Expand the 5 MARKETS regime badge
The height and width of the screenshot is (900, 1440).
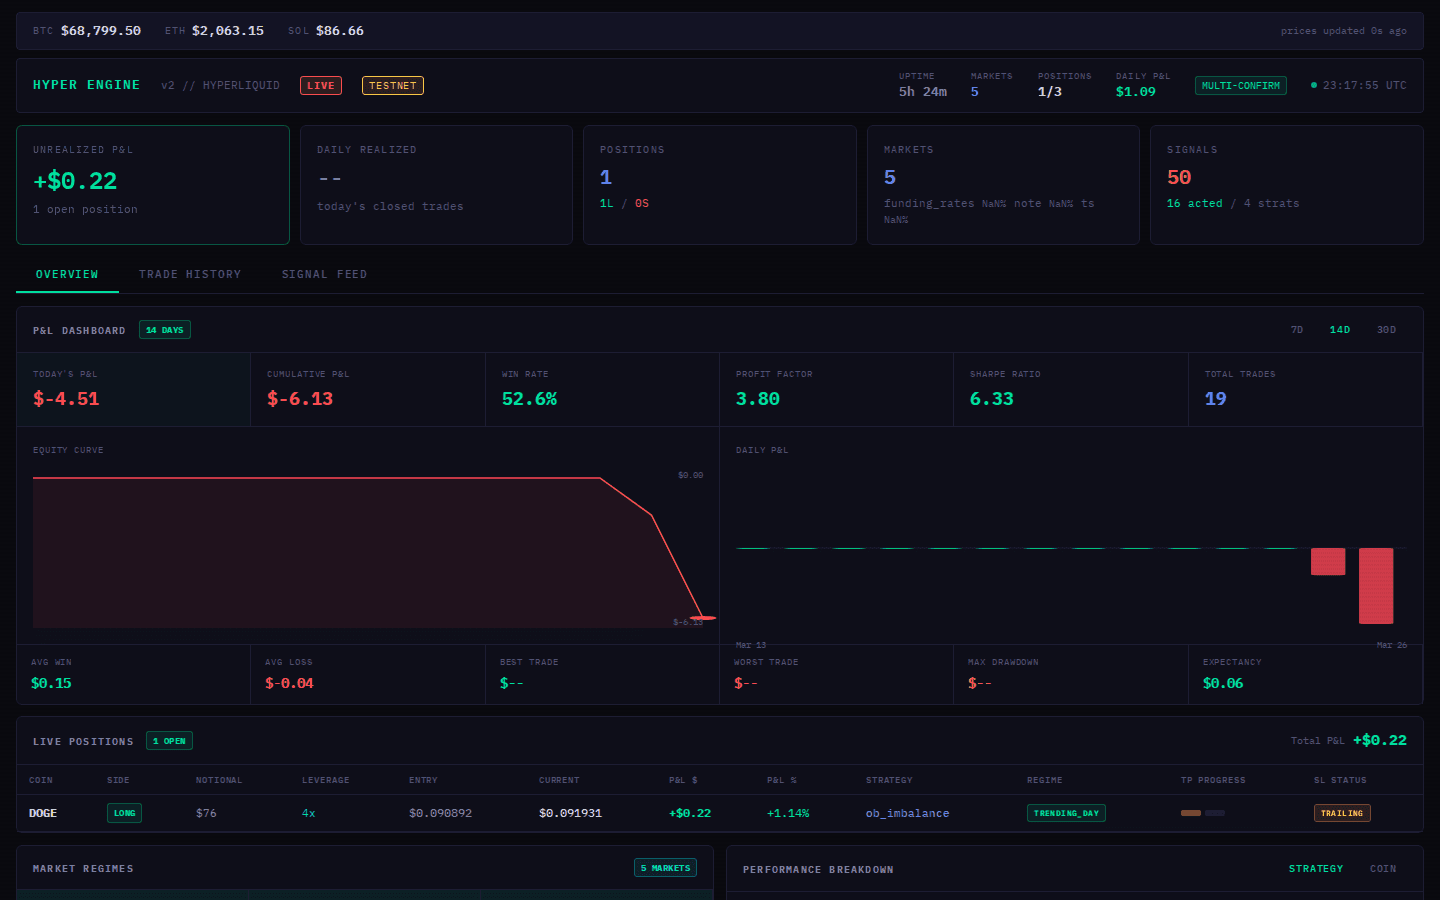(665, 867)
